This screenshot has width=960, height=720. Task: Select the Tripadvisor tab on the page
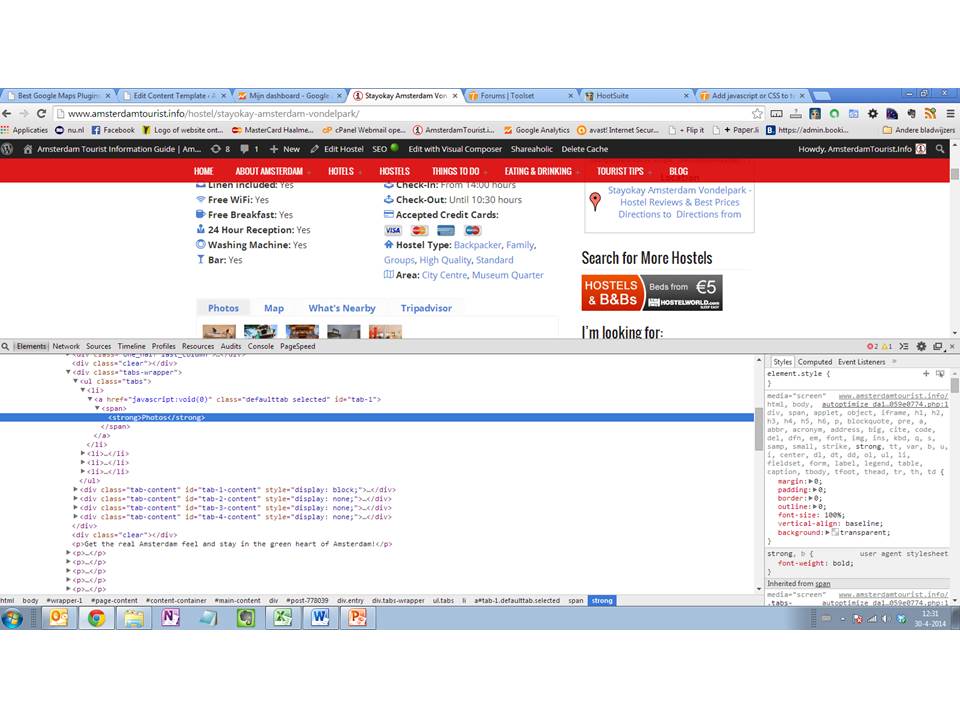pyautogui.click(x=426, y=308)
